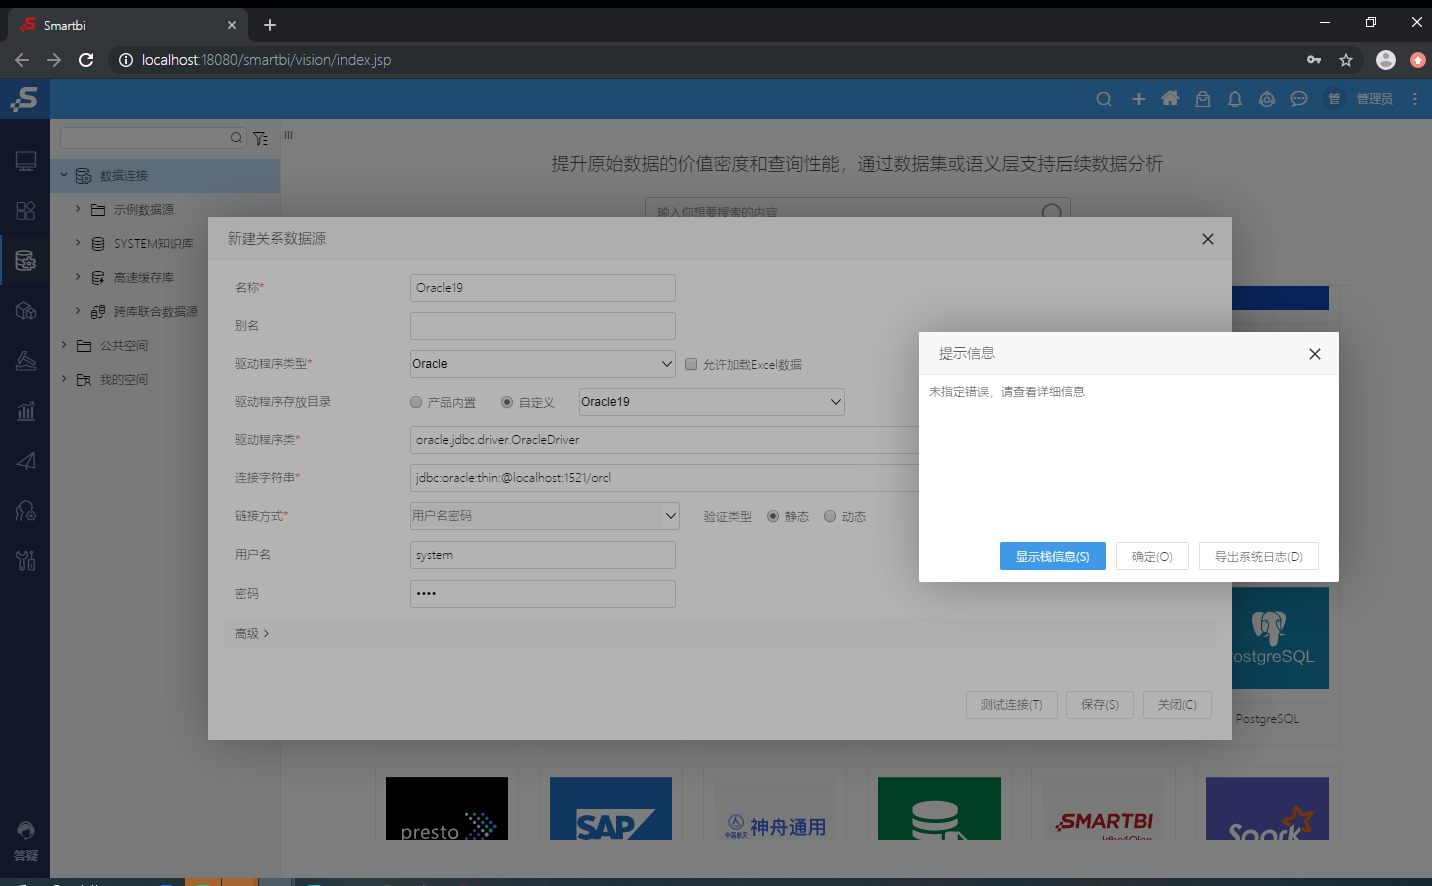
Task: Expand the SYSTEM知识库 tree node
Action: (78, 243)
